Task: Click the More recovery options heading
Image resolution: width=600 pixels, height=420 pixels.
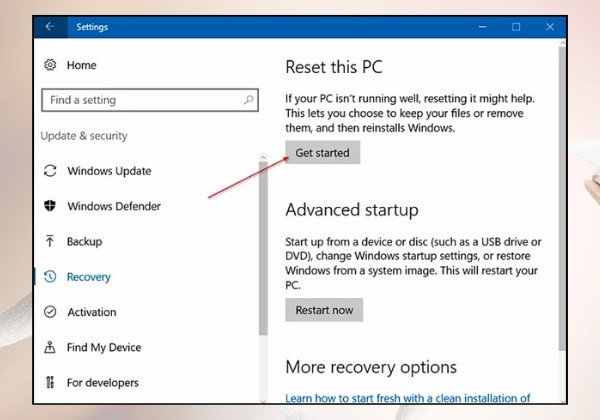Action: [371, 367]
